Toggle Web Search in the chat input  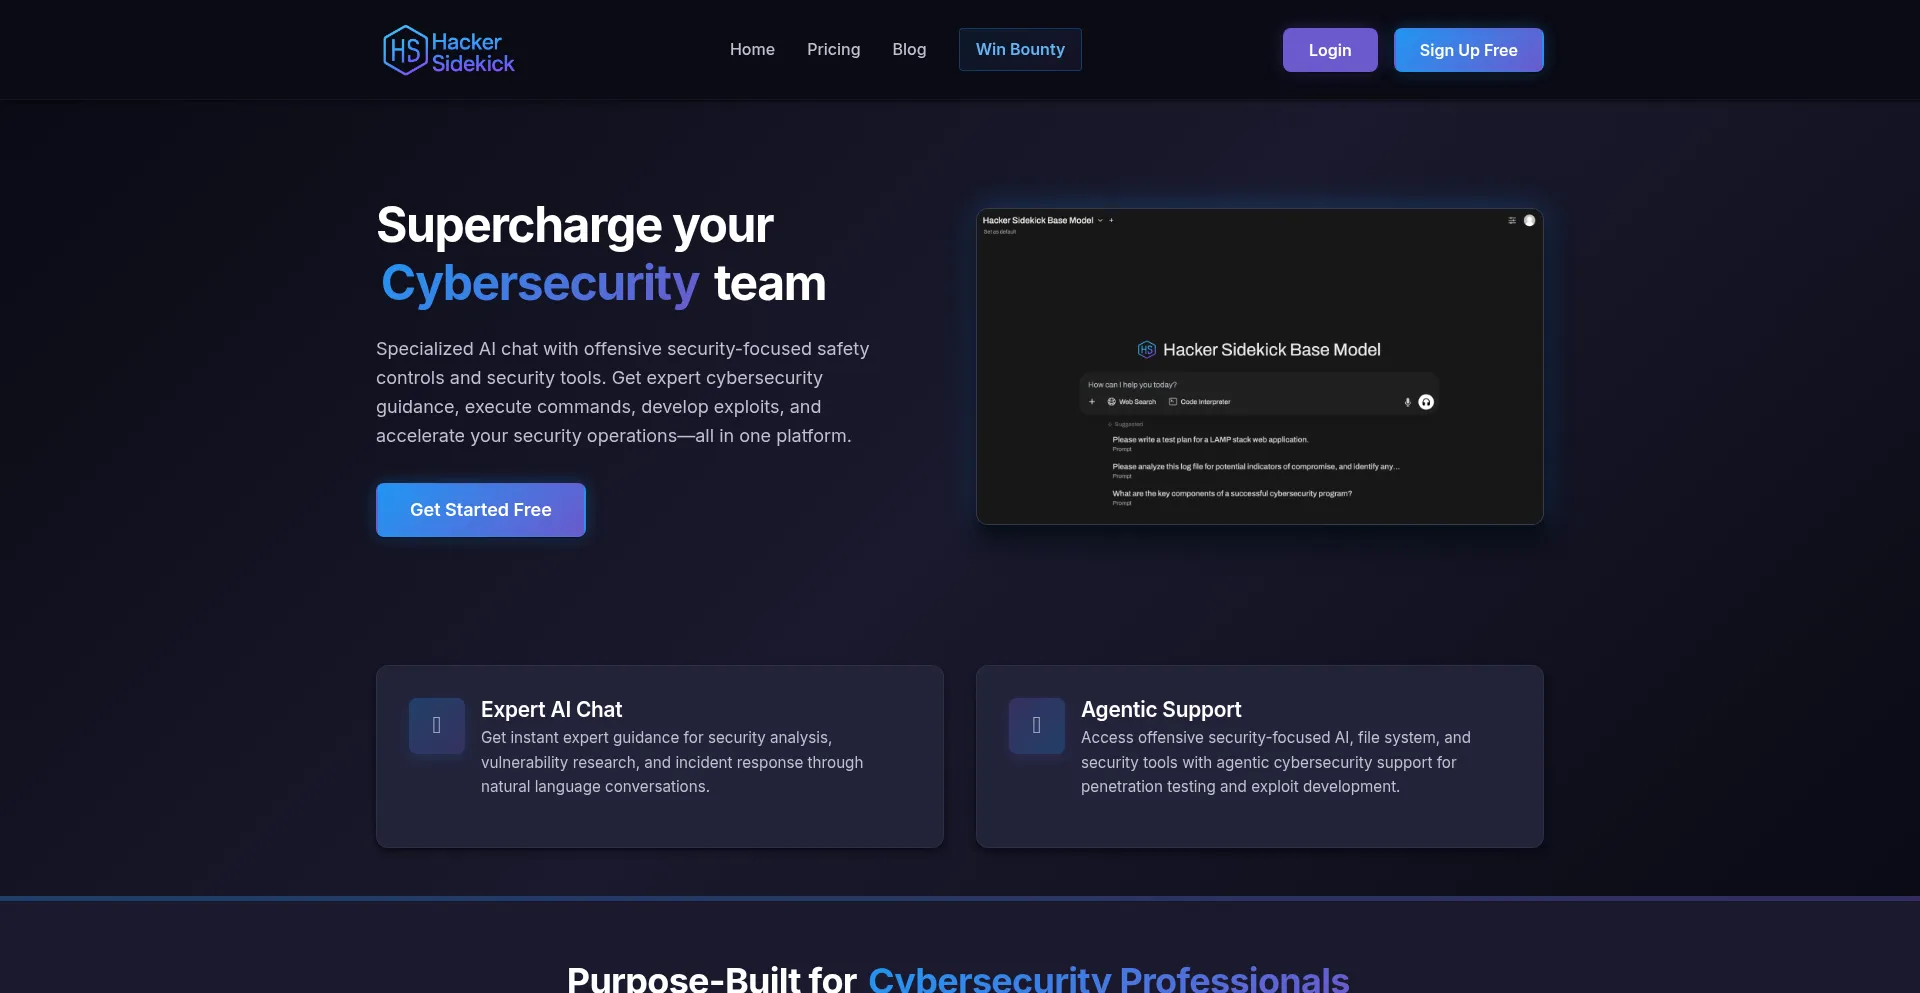coord(1132,401)
